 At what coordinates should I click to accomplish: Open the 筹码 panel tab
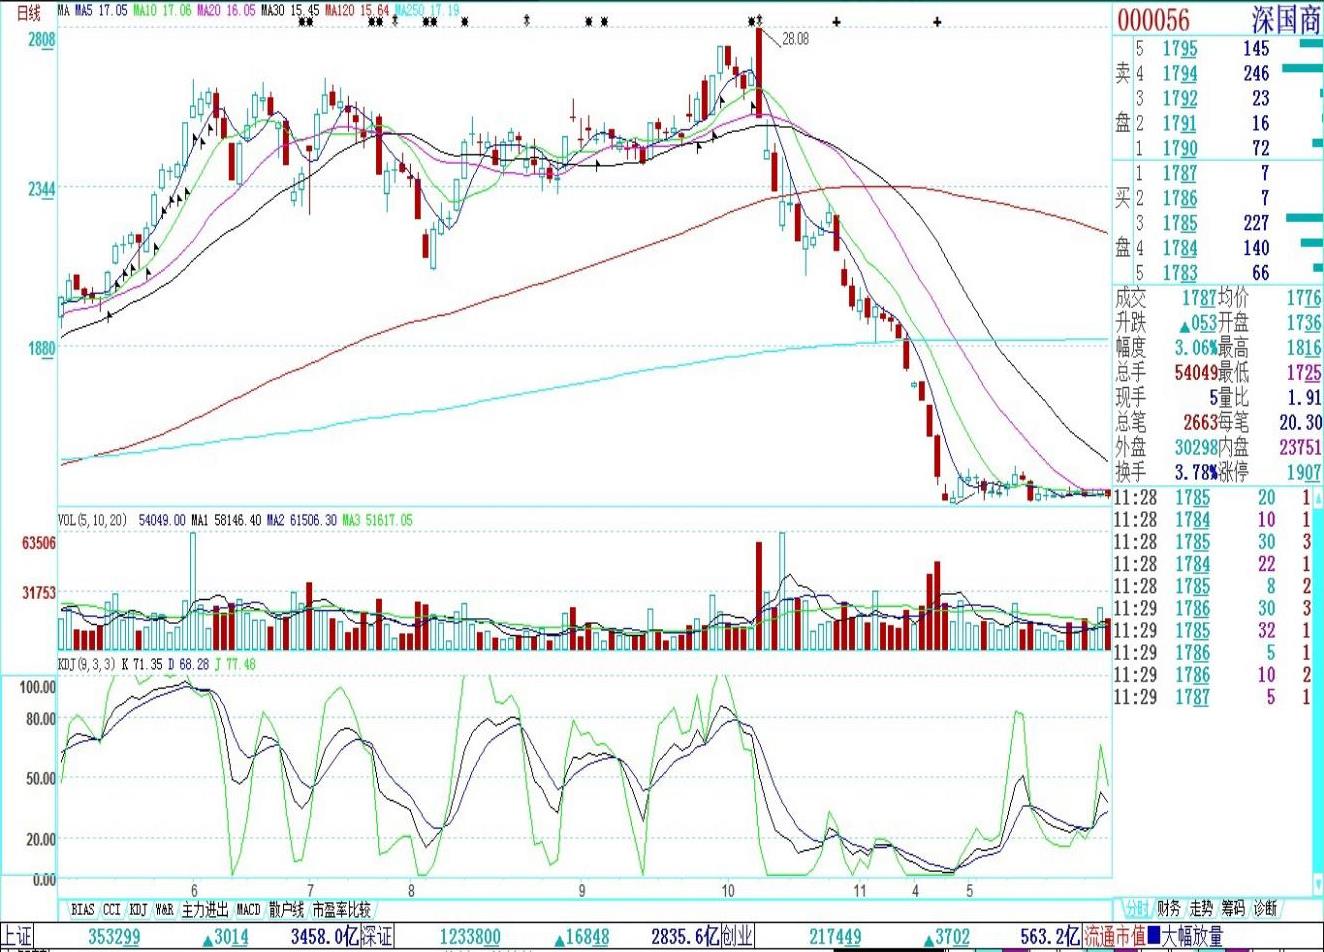point(1232,908)
